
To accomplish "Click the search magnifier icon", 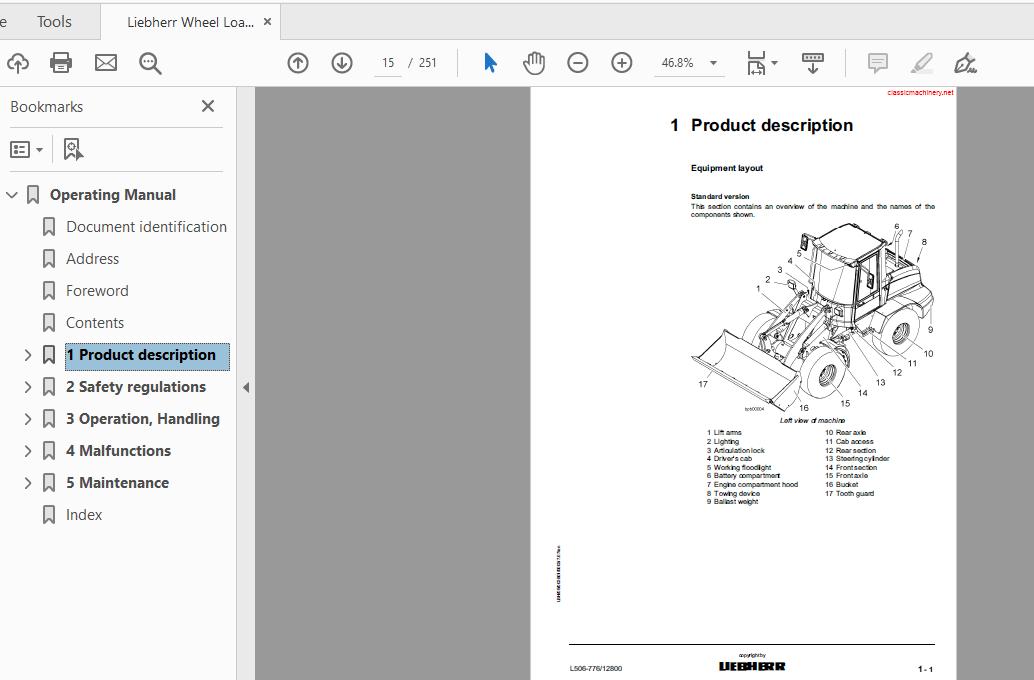I will (x=150, y=62).
